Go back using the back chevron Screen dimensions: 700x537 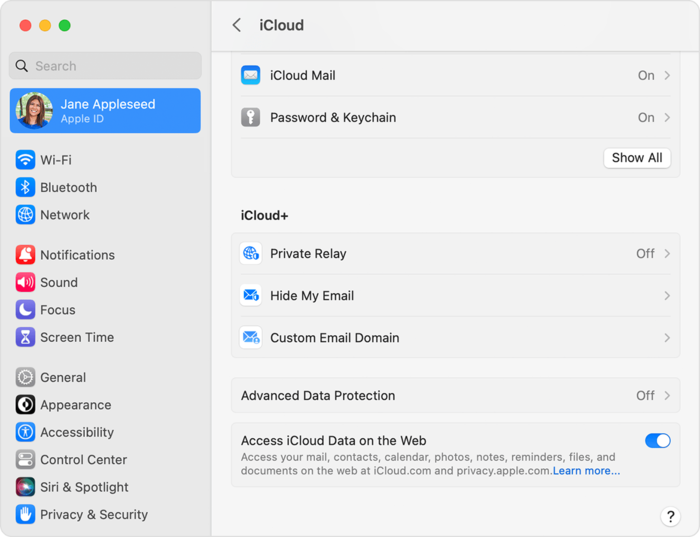pyautogui.click(x=237, y=25)
